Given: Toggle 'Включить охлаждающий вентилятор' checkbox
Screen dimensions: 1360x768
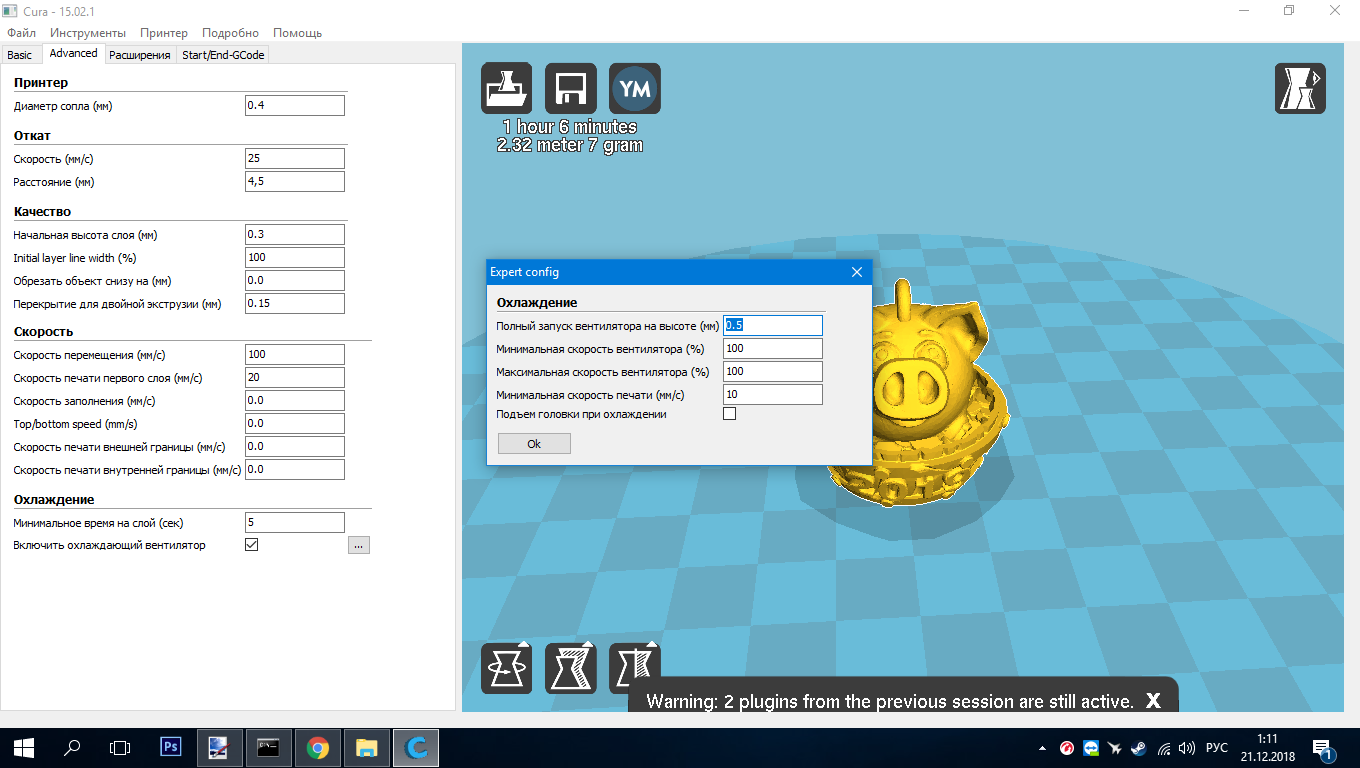Looking at the screenshot, I should (x=252, y=545).
